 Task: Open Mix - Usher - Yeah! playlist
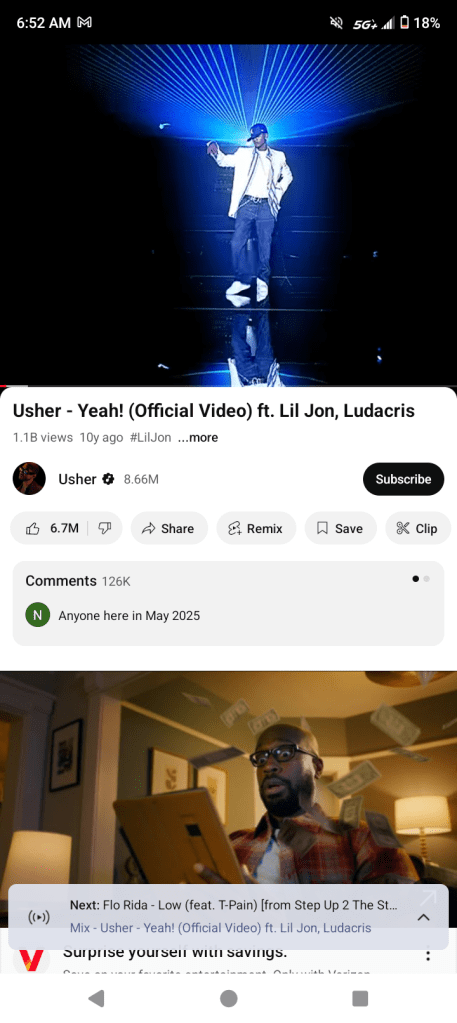[x=221, y=928]
